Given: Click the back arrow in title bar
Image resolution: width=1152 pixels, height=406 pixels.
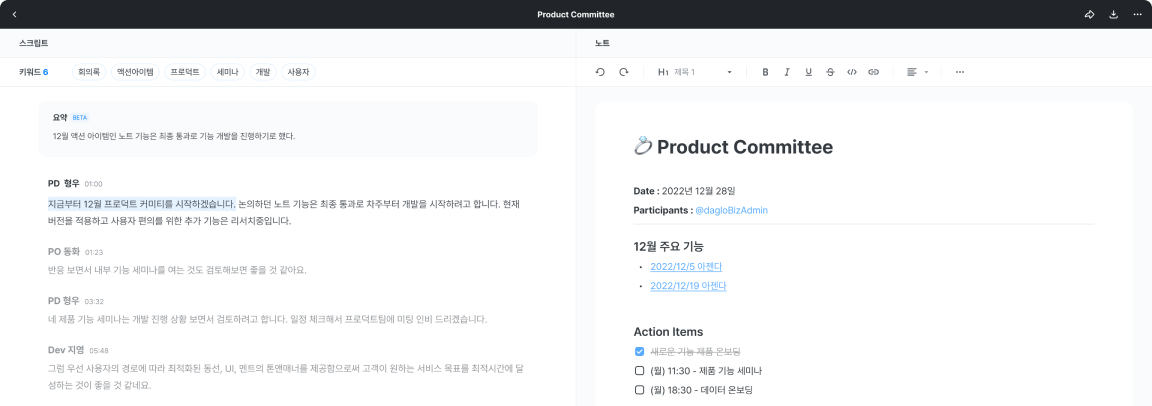Looking at the screenshot, I should [14, 15].
